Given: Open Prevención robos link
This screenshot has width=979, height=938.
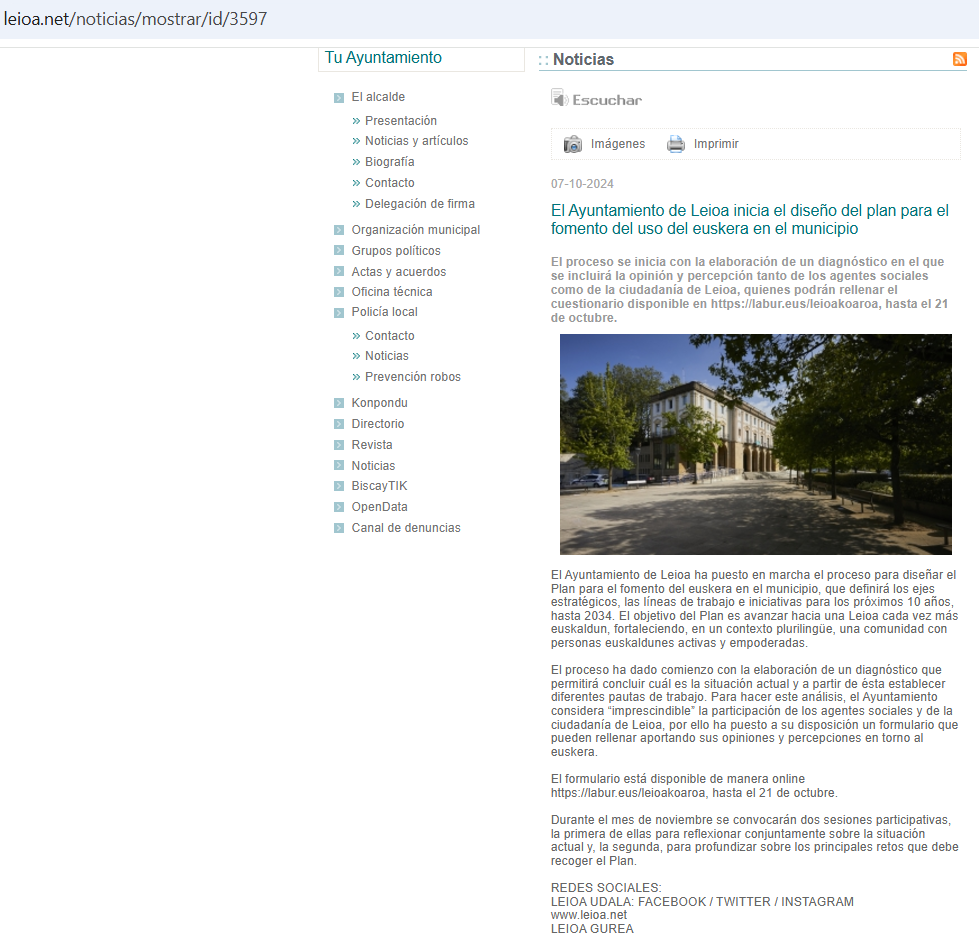Looking at the screenshot, I should pos(412,377).
